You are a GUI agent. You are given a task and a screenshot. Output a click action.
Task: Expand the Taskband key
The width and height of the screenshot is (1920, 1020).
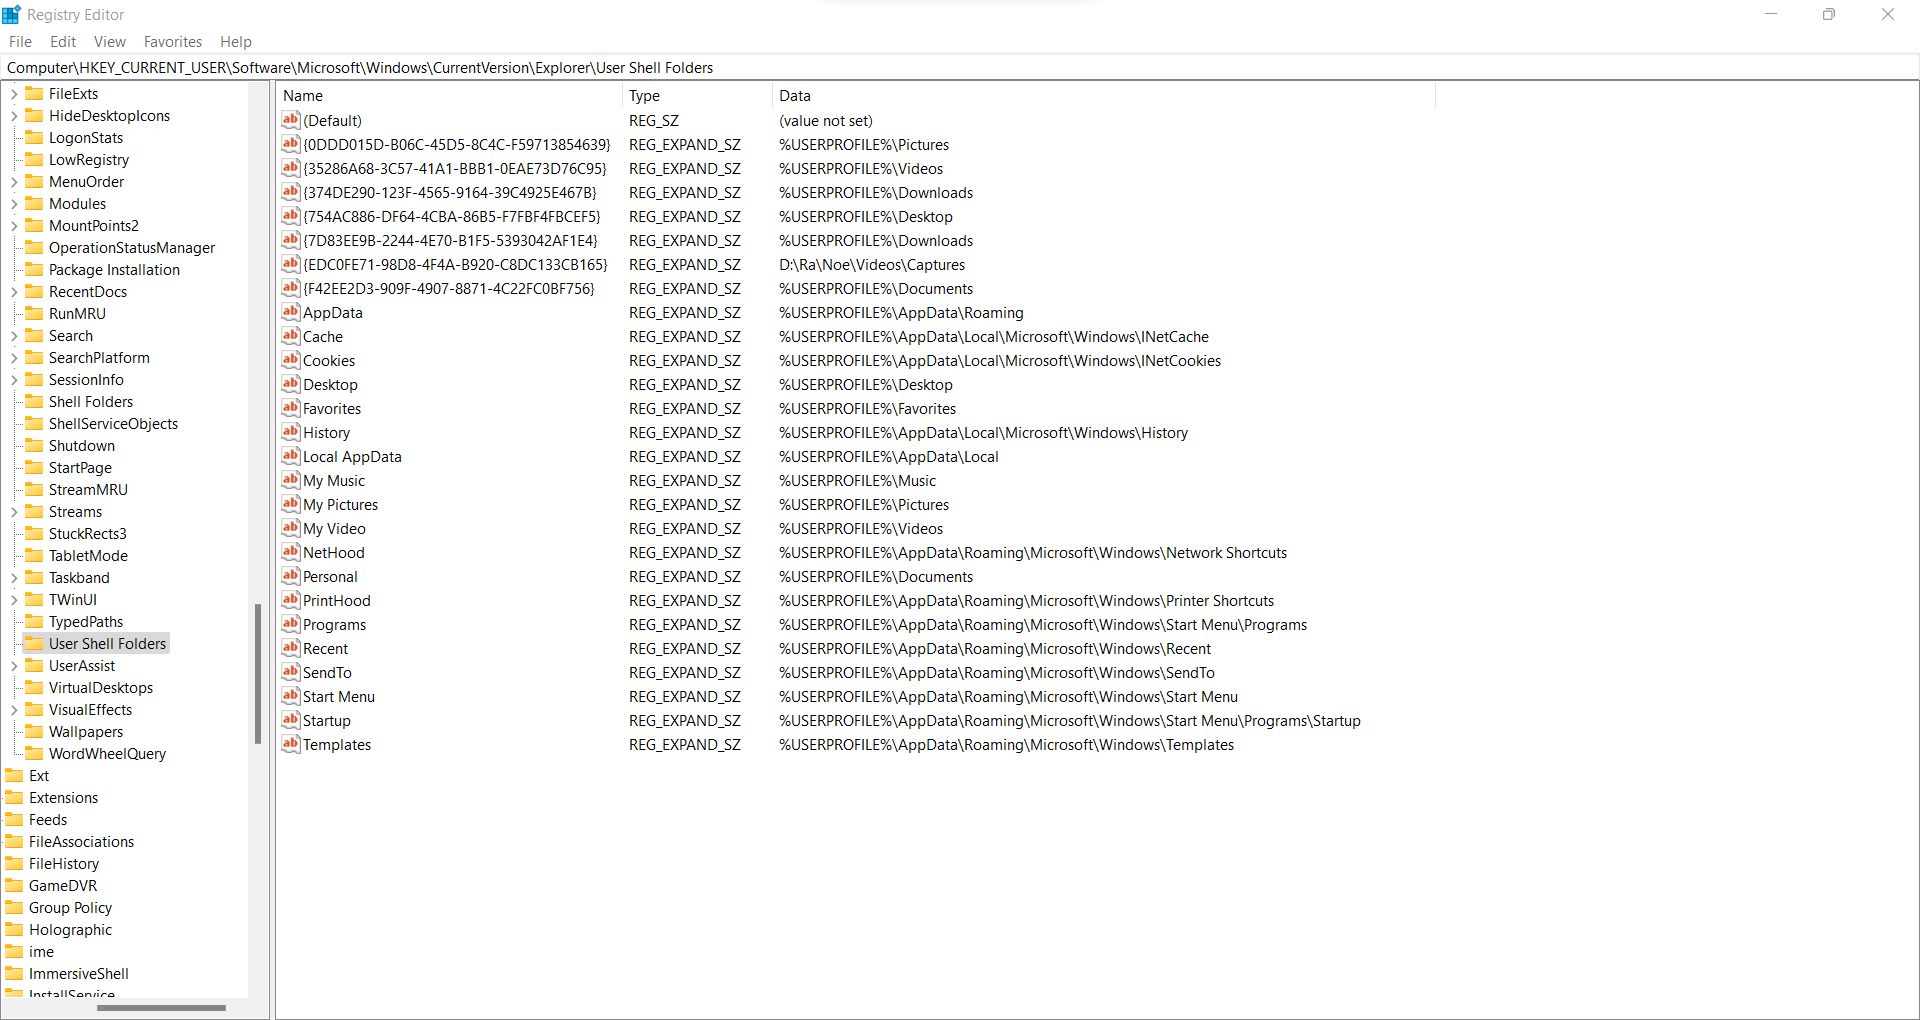(14, 578)
